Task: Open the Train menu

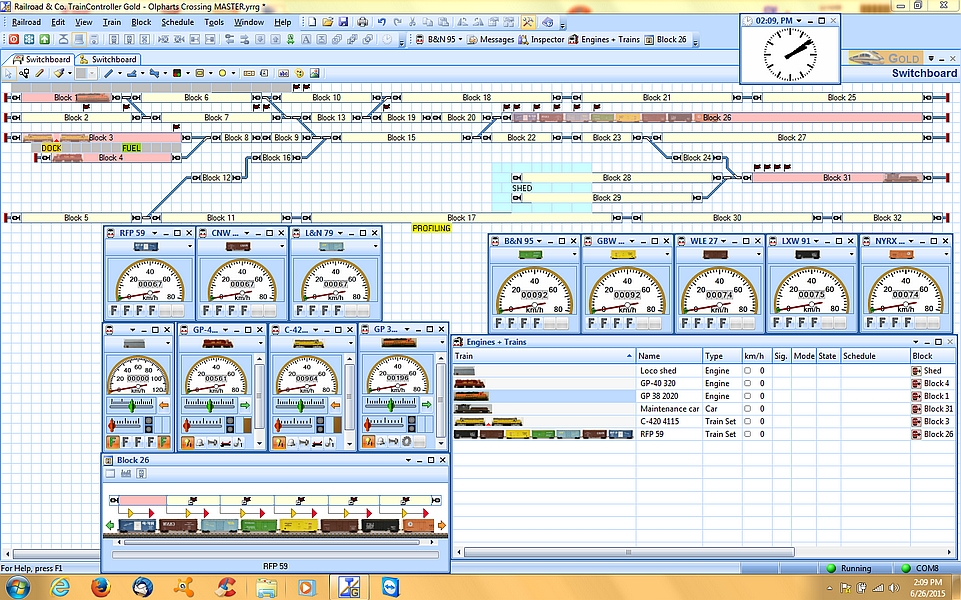Action: [112, 22]
